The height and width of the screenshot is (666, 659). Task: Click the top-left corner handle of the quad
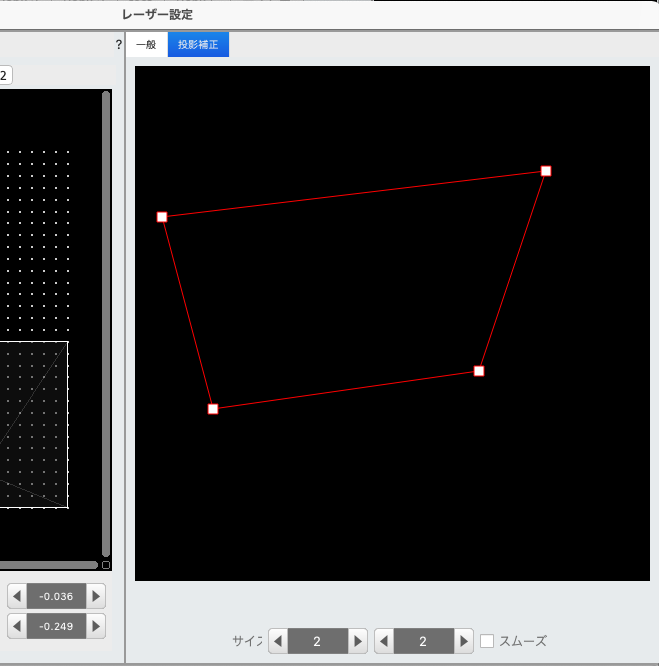162,217
